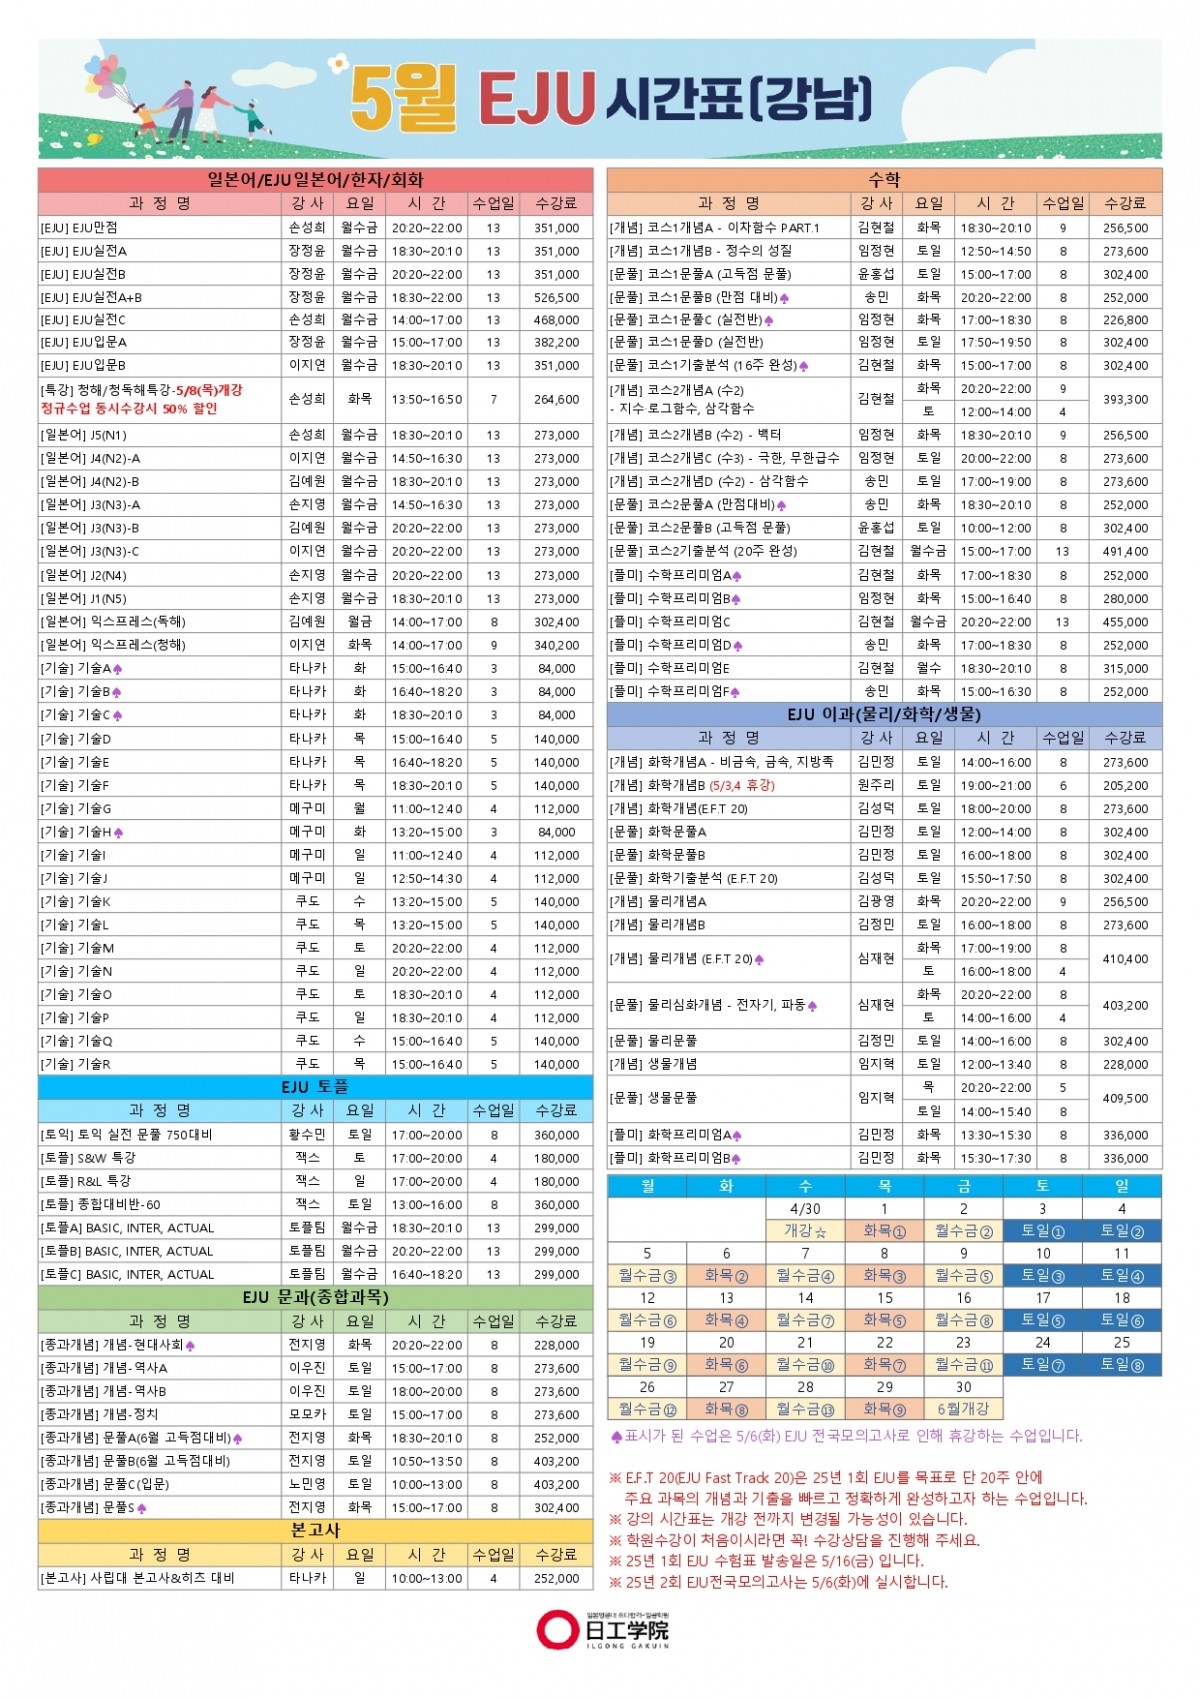
Task: Click "[개념] 코스1개념A - 이차함수 PART.1"
Action: point(714,228)
